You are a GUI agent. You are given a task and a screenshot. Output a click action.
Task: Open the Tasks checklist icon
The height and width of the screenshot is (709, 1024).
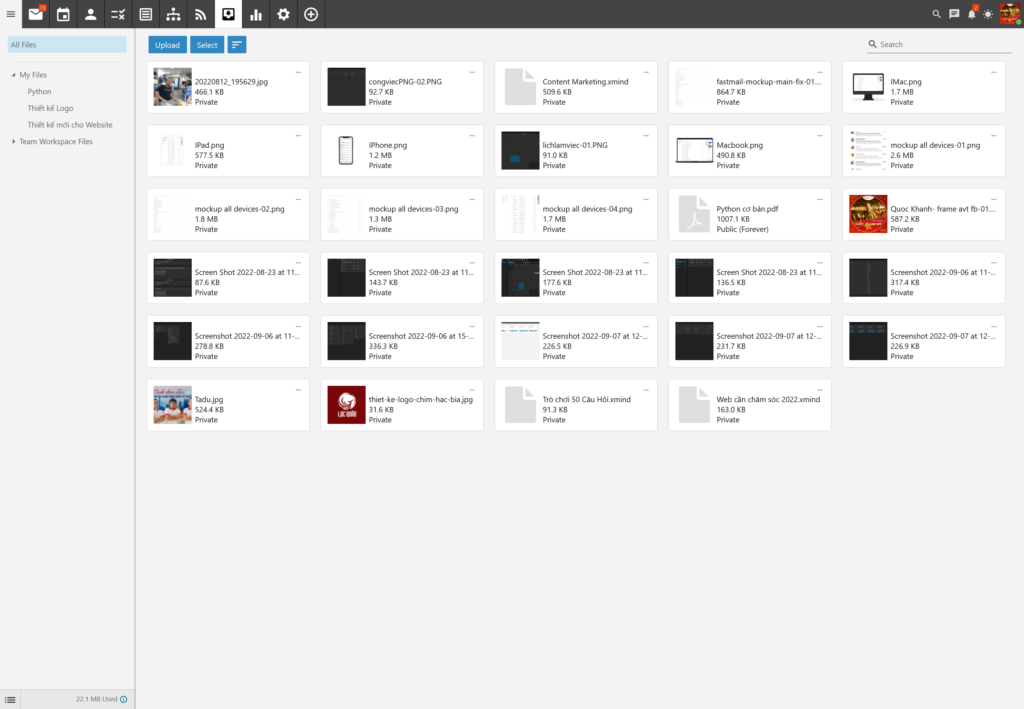pos(118,14)
